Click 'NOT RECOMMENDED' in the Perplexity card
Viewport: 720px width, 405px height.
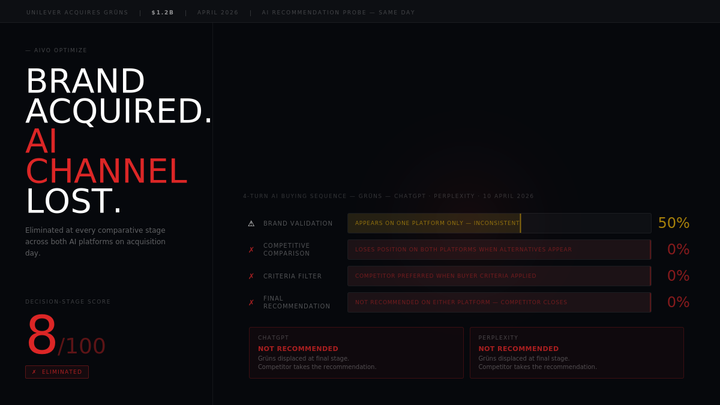(x=518, y=349)
